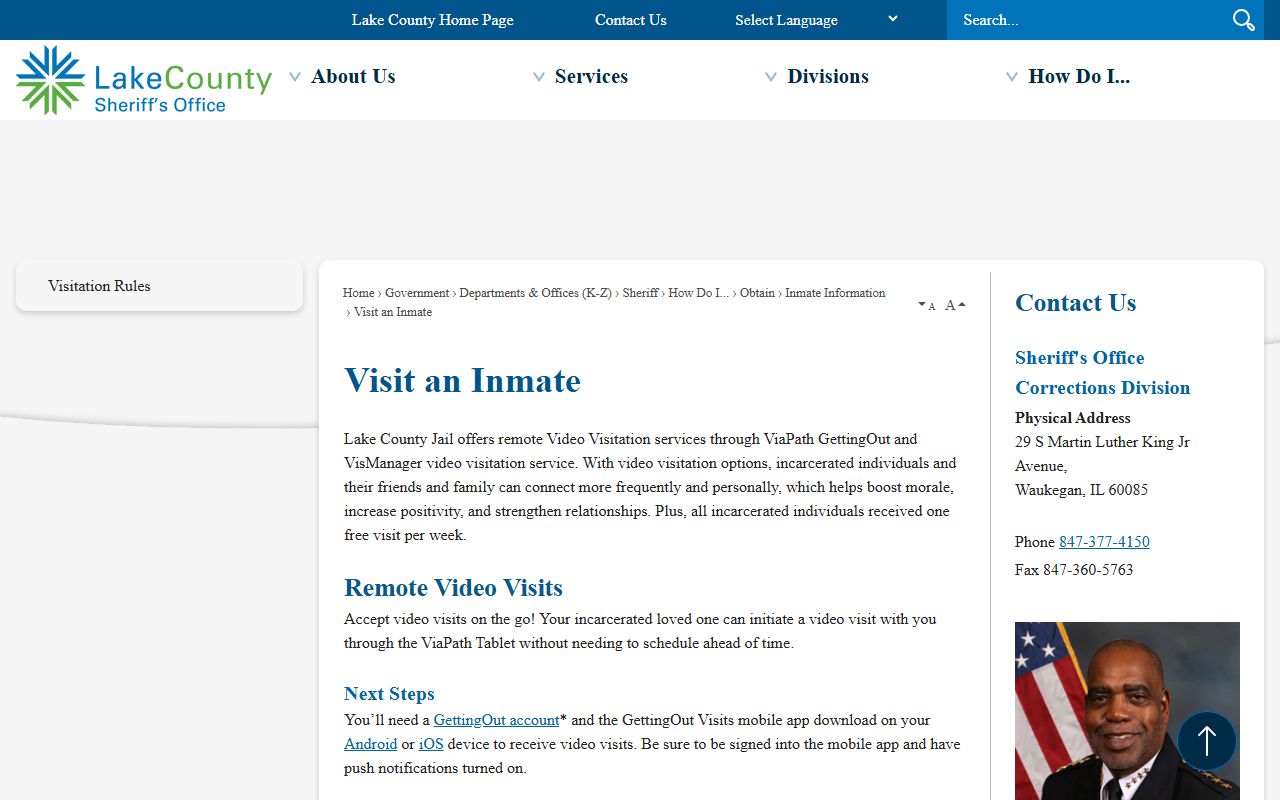Open the Android app link

tap(370, 744)
